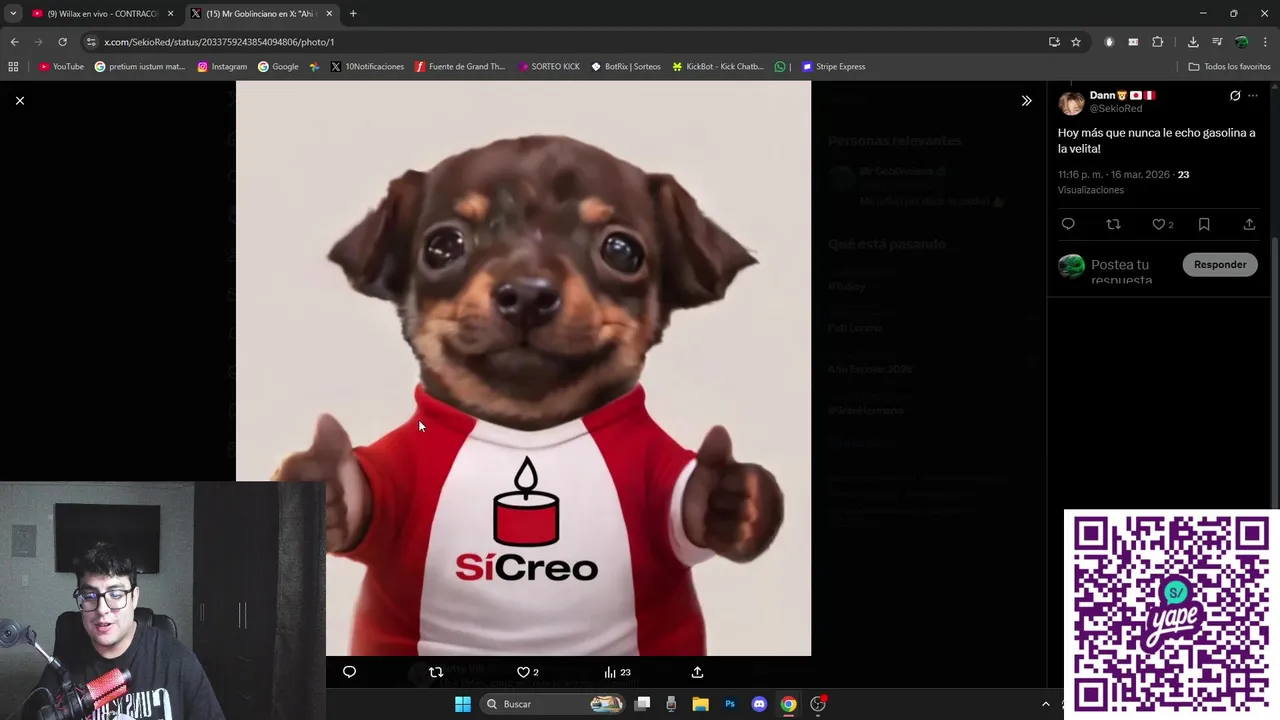View site information icon in address bar
Viewport: 1280px width, 720px height.
pos(91,42)
